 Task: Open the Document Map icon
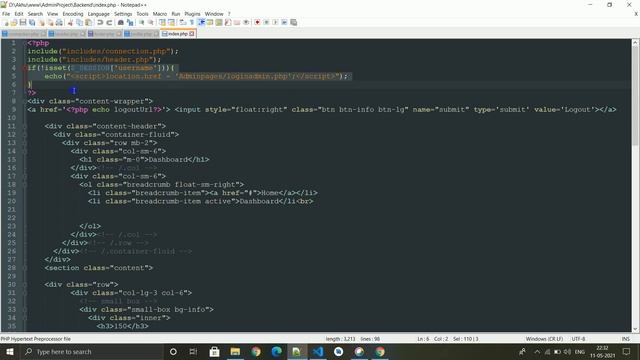coord(219,22)
